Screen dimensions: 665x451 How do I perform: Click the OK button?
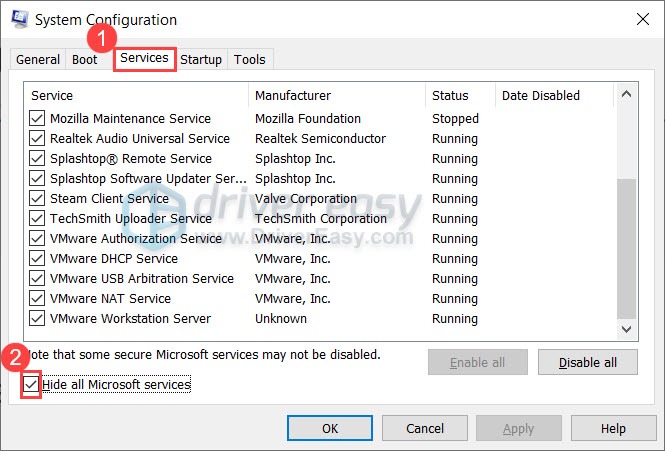coord(330,429)
